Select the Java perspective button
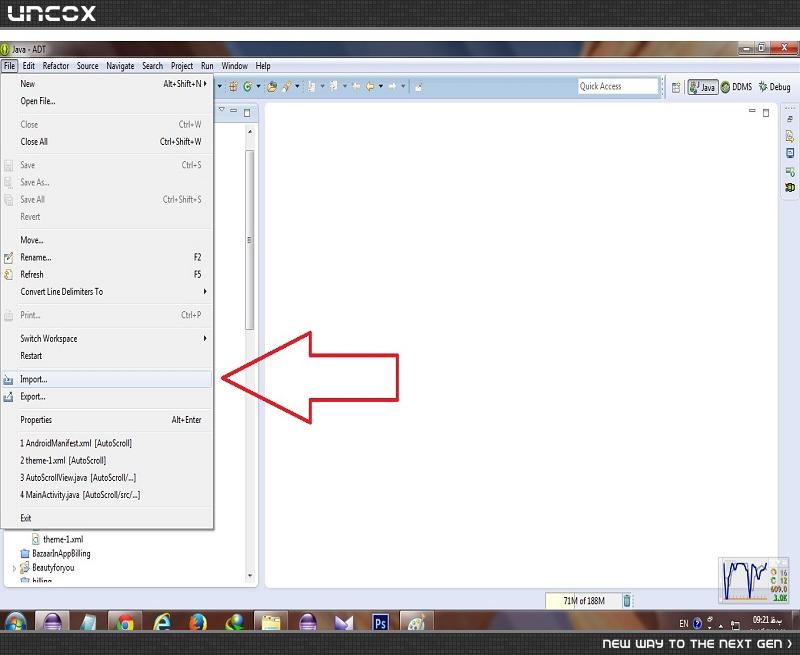This screenshot has width=800, height=655. [703, 87]
